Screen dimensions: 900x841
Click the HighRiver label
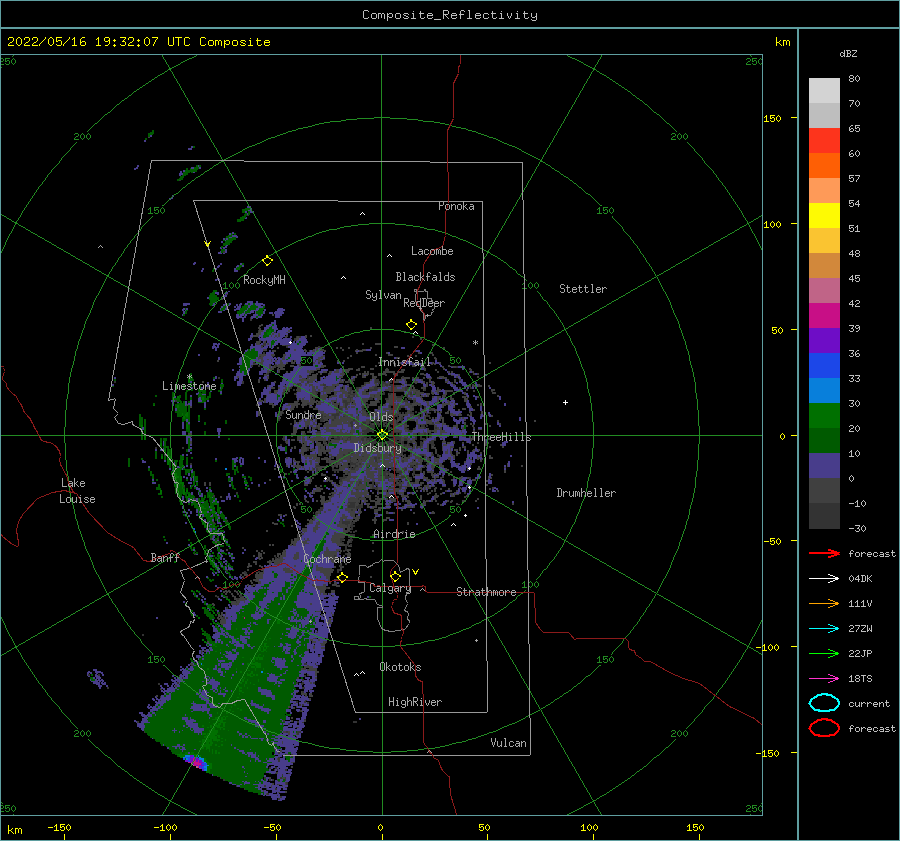tap(415, 702)
